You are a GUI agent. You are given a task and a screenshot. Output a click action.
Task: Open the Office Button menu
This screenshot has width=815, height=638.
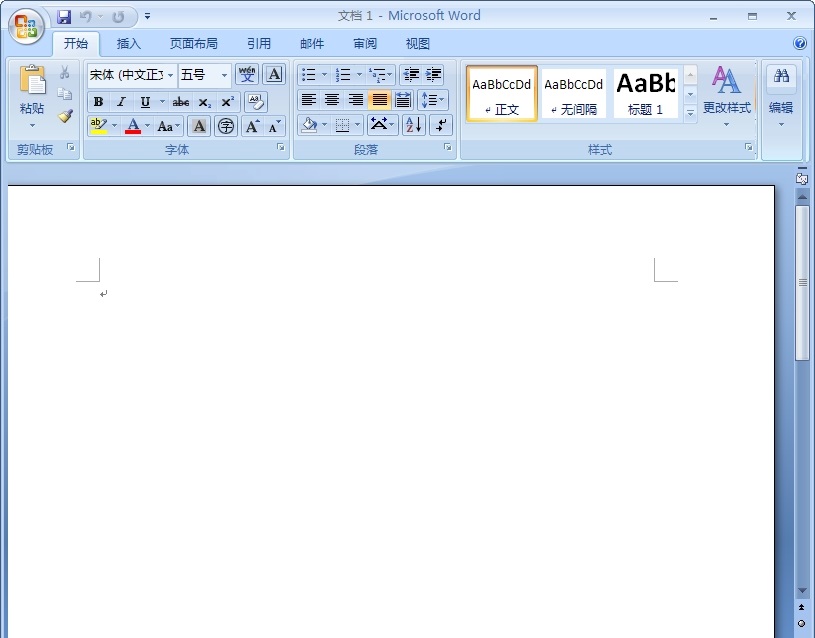click(x=26, y=26)
